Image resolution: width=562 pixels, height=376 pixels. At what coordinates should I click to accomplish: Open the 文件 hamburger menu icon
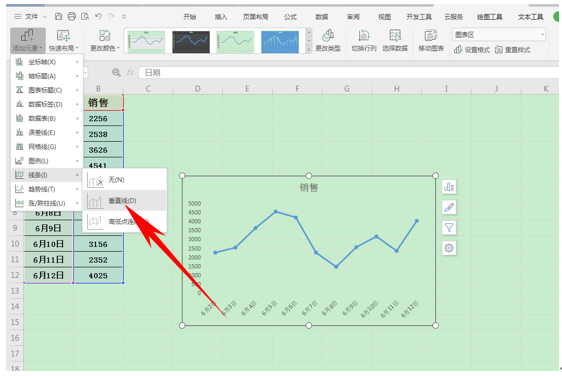click(x=18, y=16)
